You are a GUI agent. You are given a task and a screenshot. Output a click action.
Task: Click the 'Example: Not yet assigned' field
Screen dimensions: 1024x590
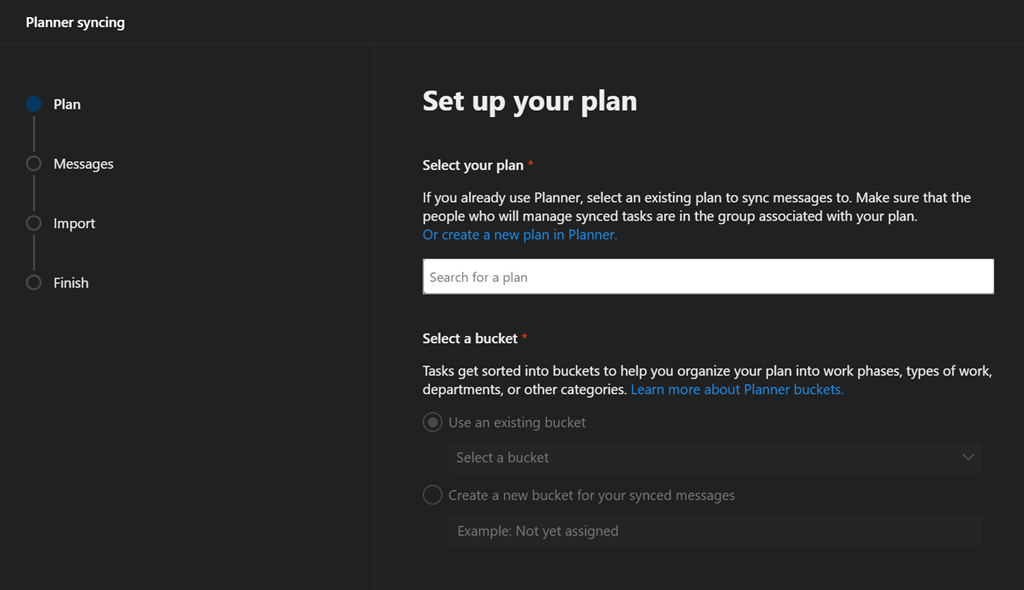(x=714, y=531)
